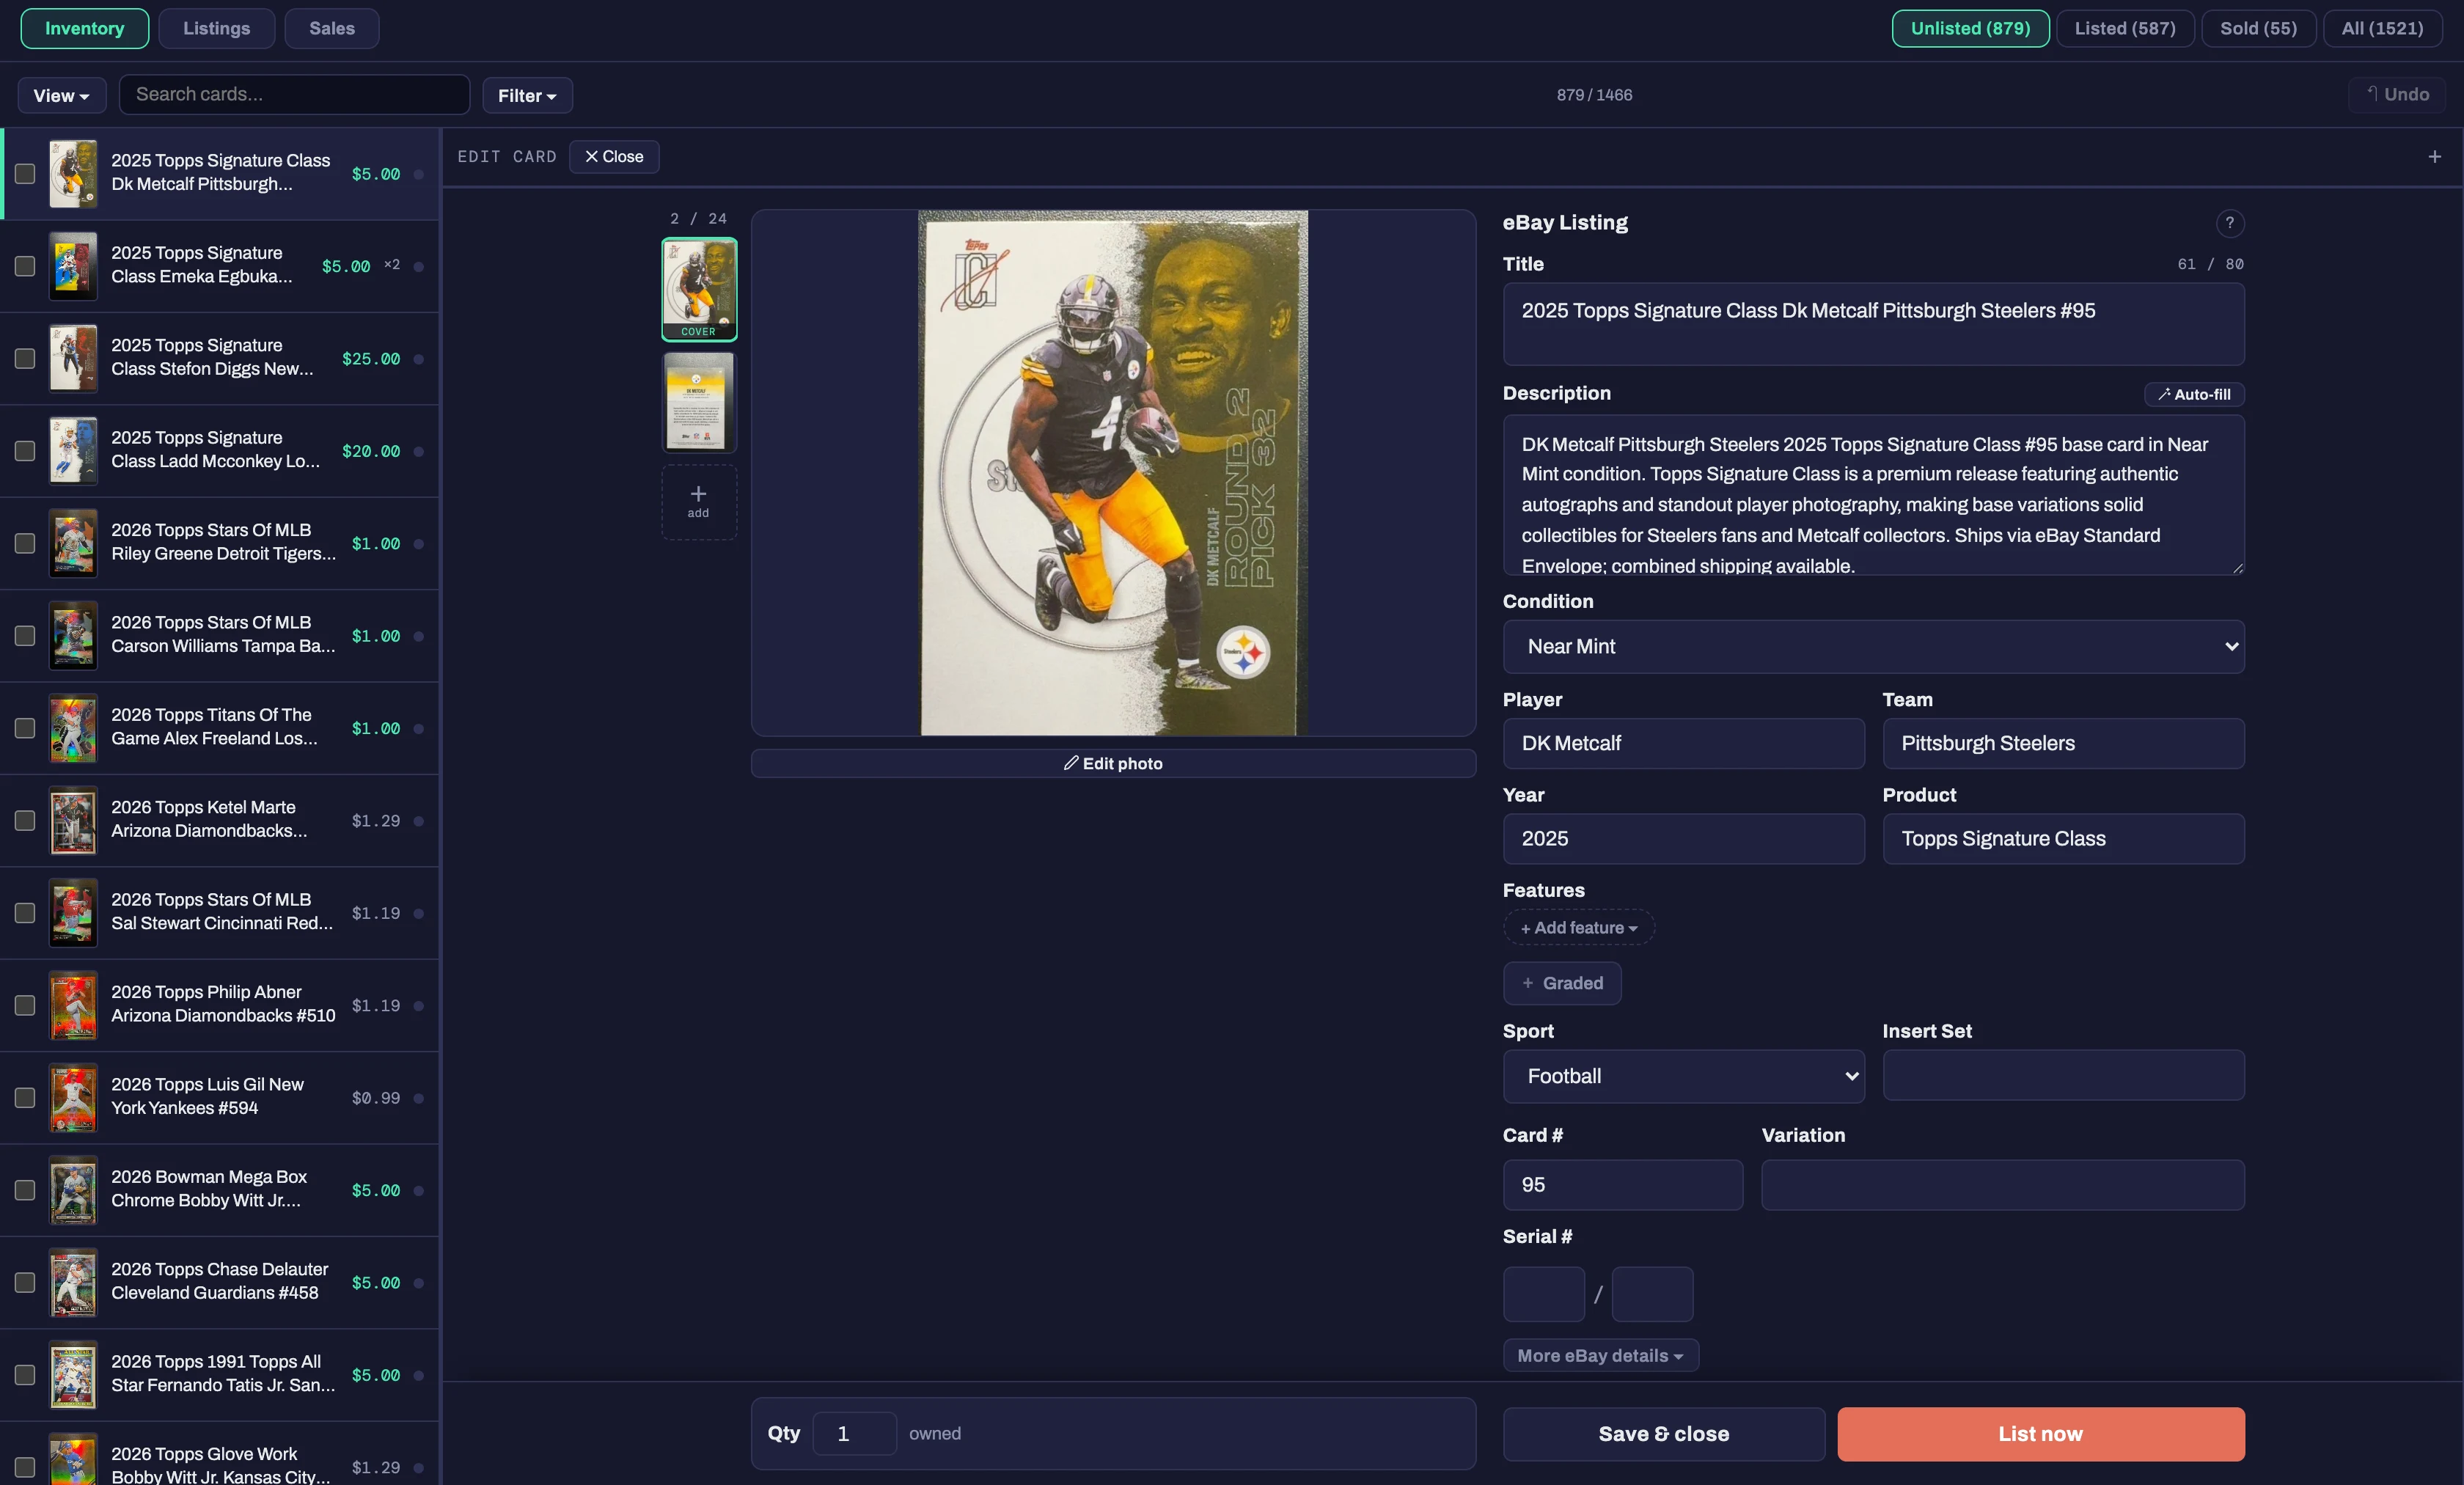Select checkbox for Emeka Egbuka card
The image size is (2464, 1485).
click(25, 266)
